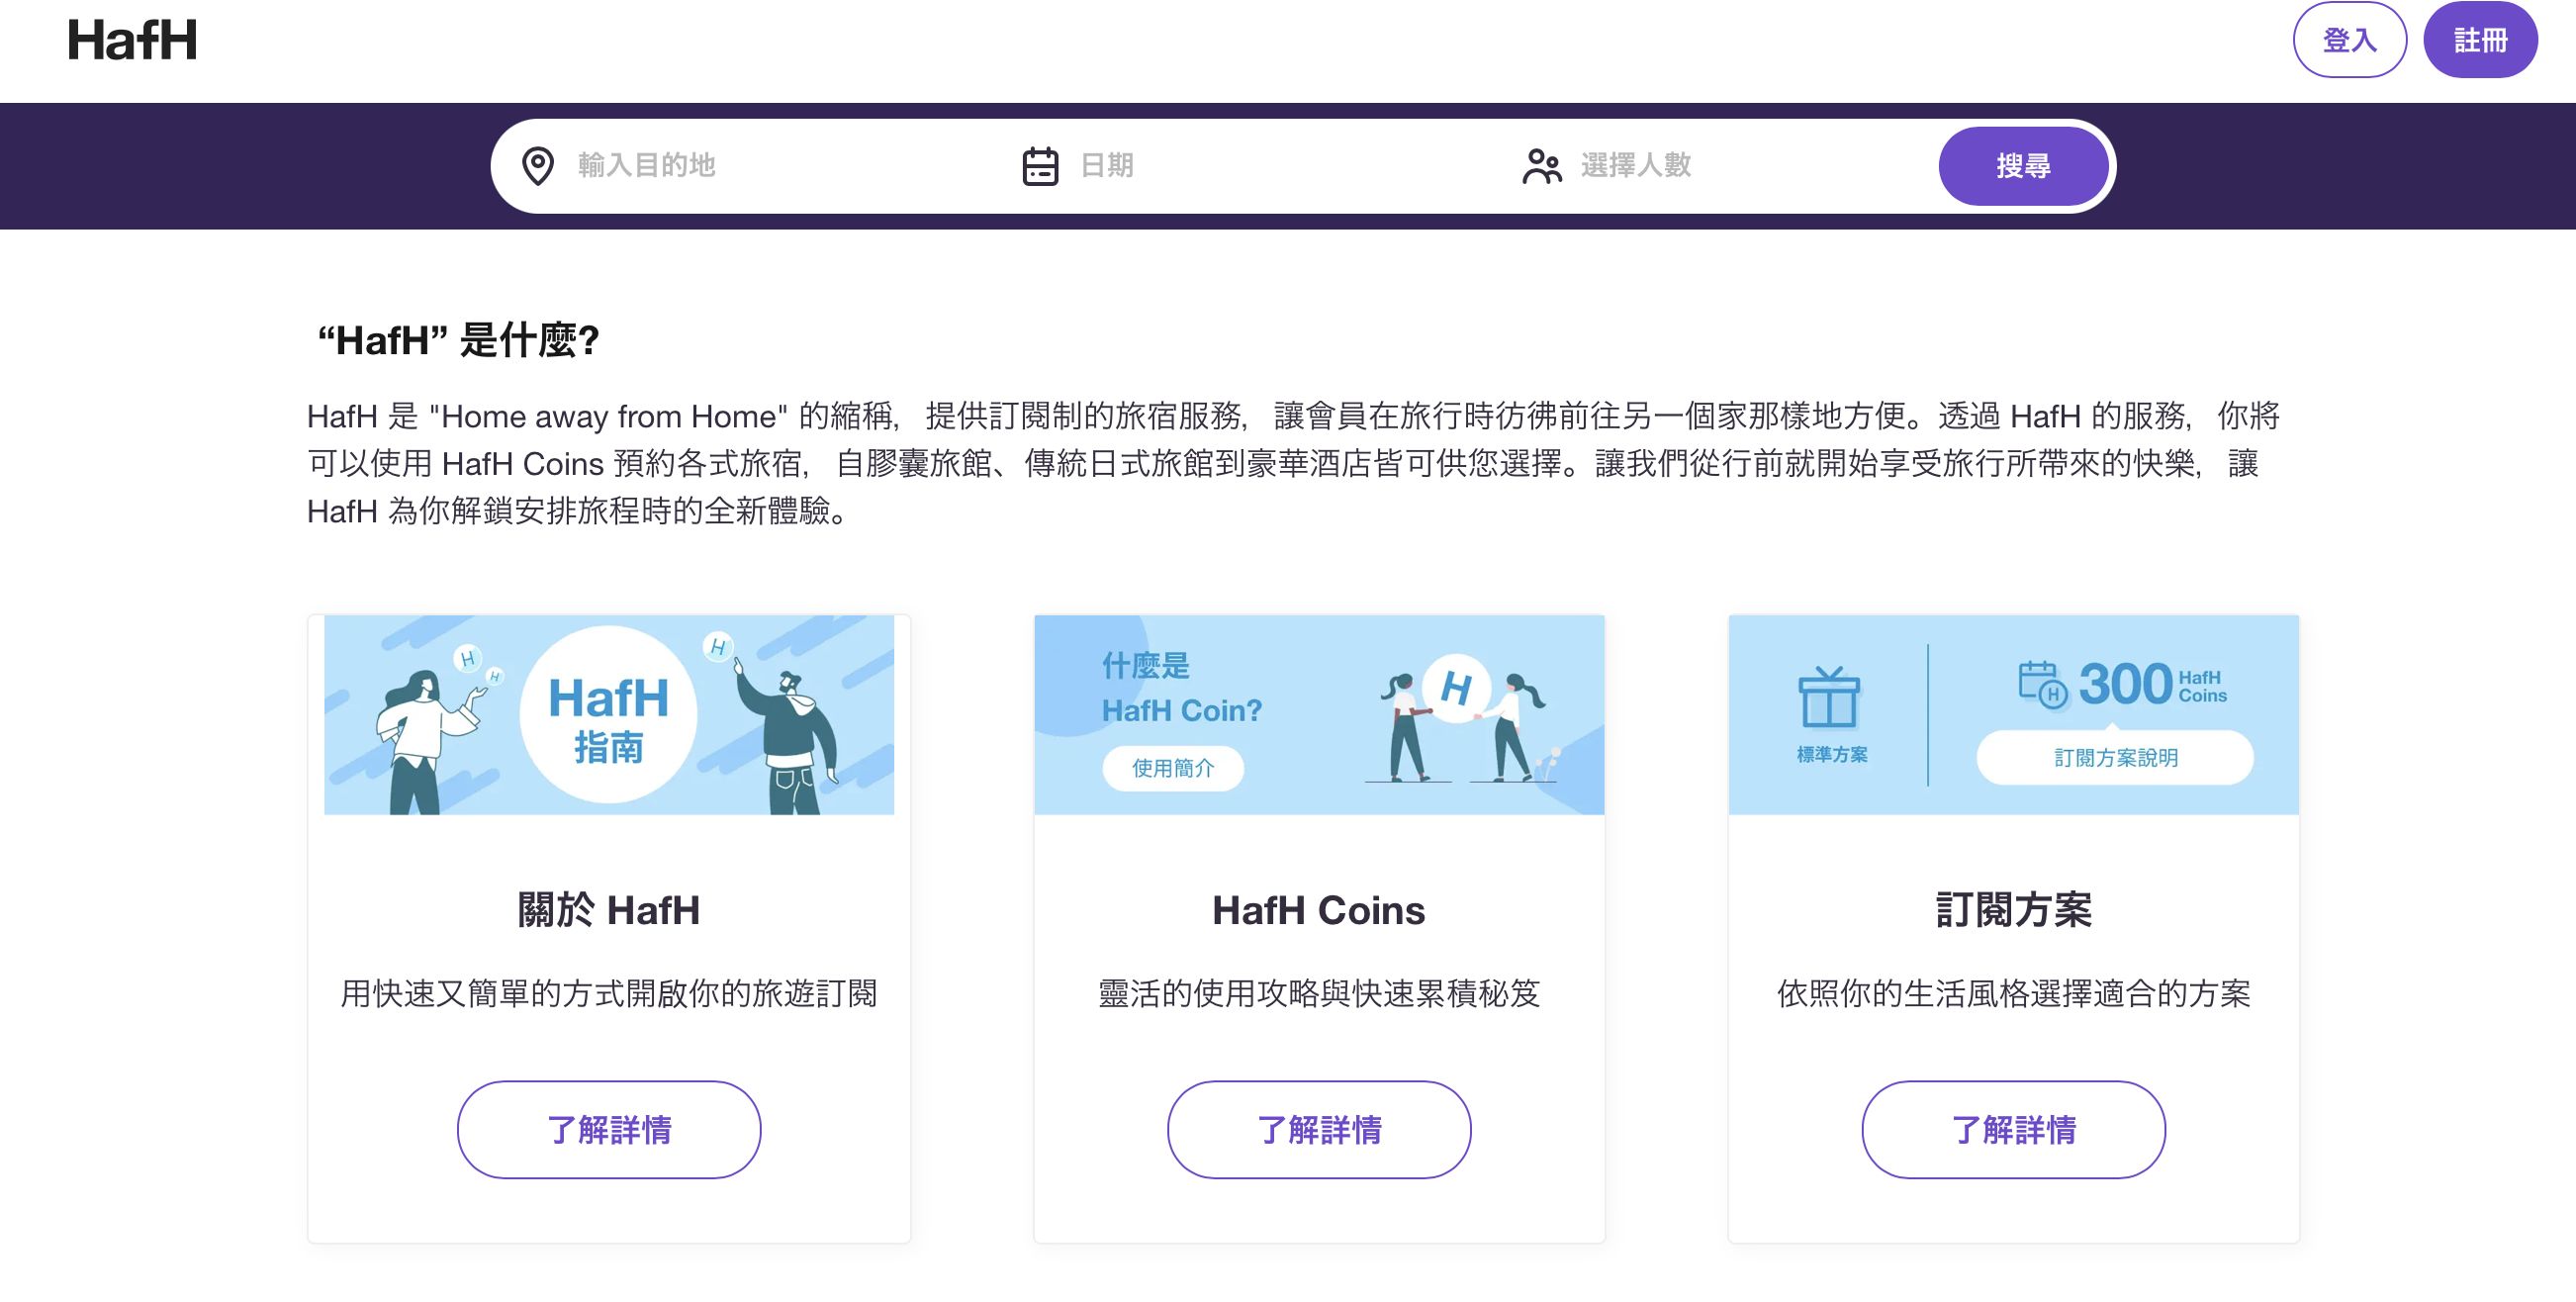The height and width of the screenshot is (1302, 2576).
Task: Click the 搜尋 search button
Action: point(2023,166)
